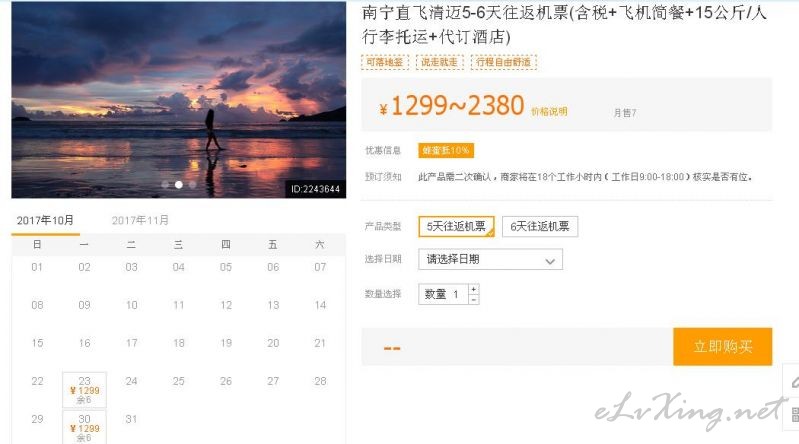Select the 5天往返机票 product type
Viewport: 799px width, 444px height.
coord(456,226)
